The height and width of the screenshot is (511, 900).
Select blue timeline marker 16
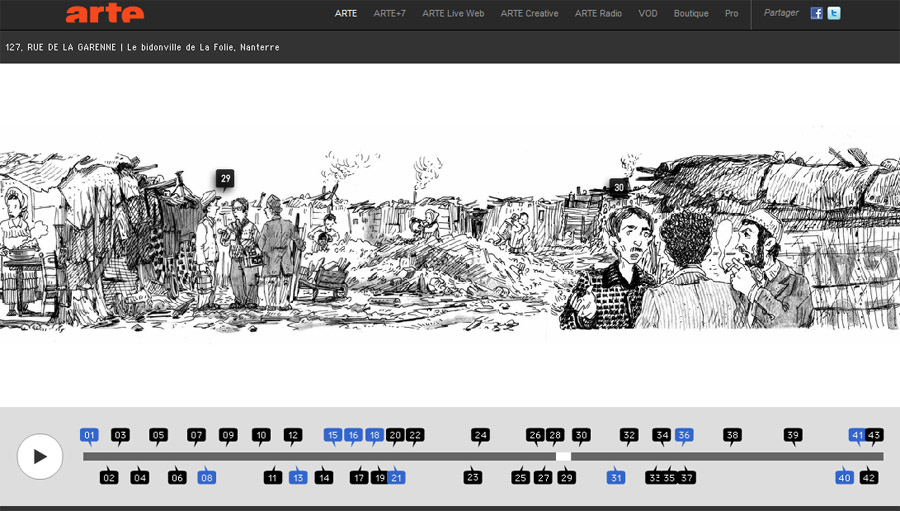(353, 435)
